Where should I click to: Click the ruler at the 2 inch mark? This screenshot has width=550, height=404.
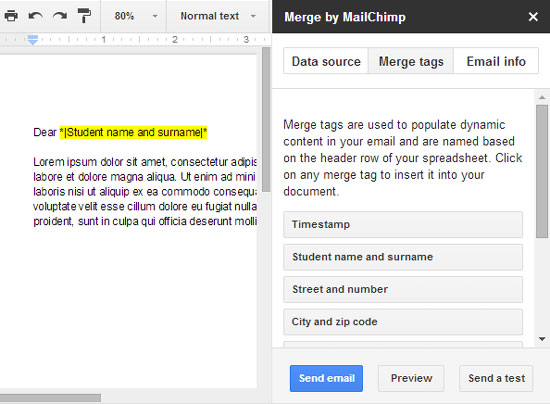pos(175,39)
